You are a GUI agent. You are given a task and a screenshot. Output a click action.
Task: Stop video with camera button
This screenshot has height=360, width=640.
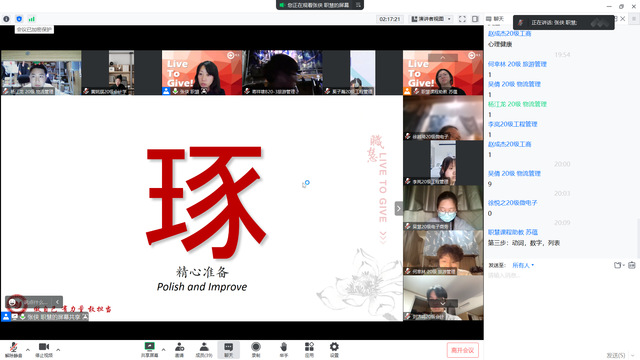[x=44, y=349]
